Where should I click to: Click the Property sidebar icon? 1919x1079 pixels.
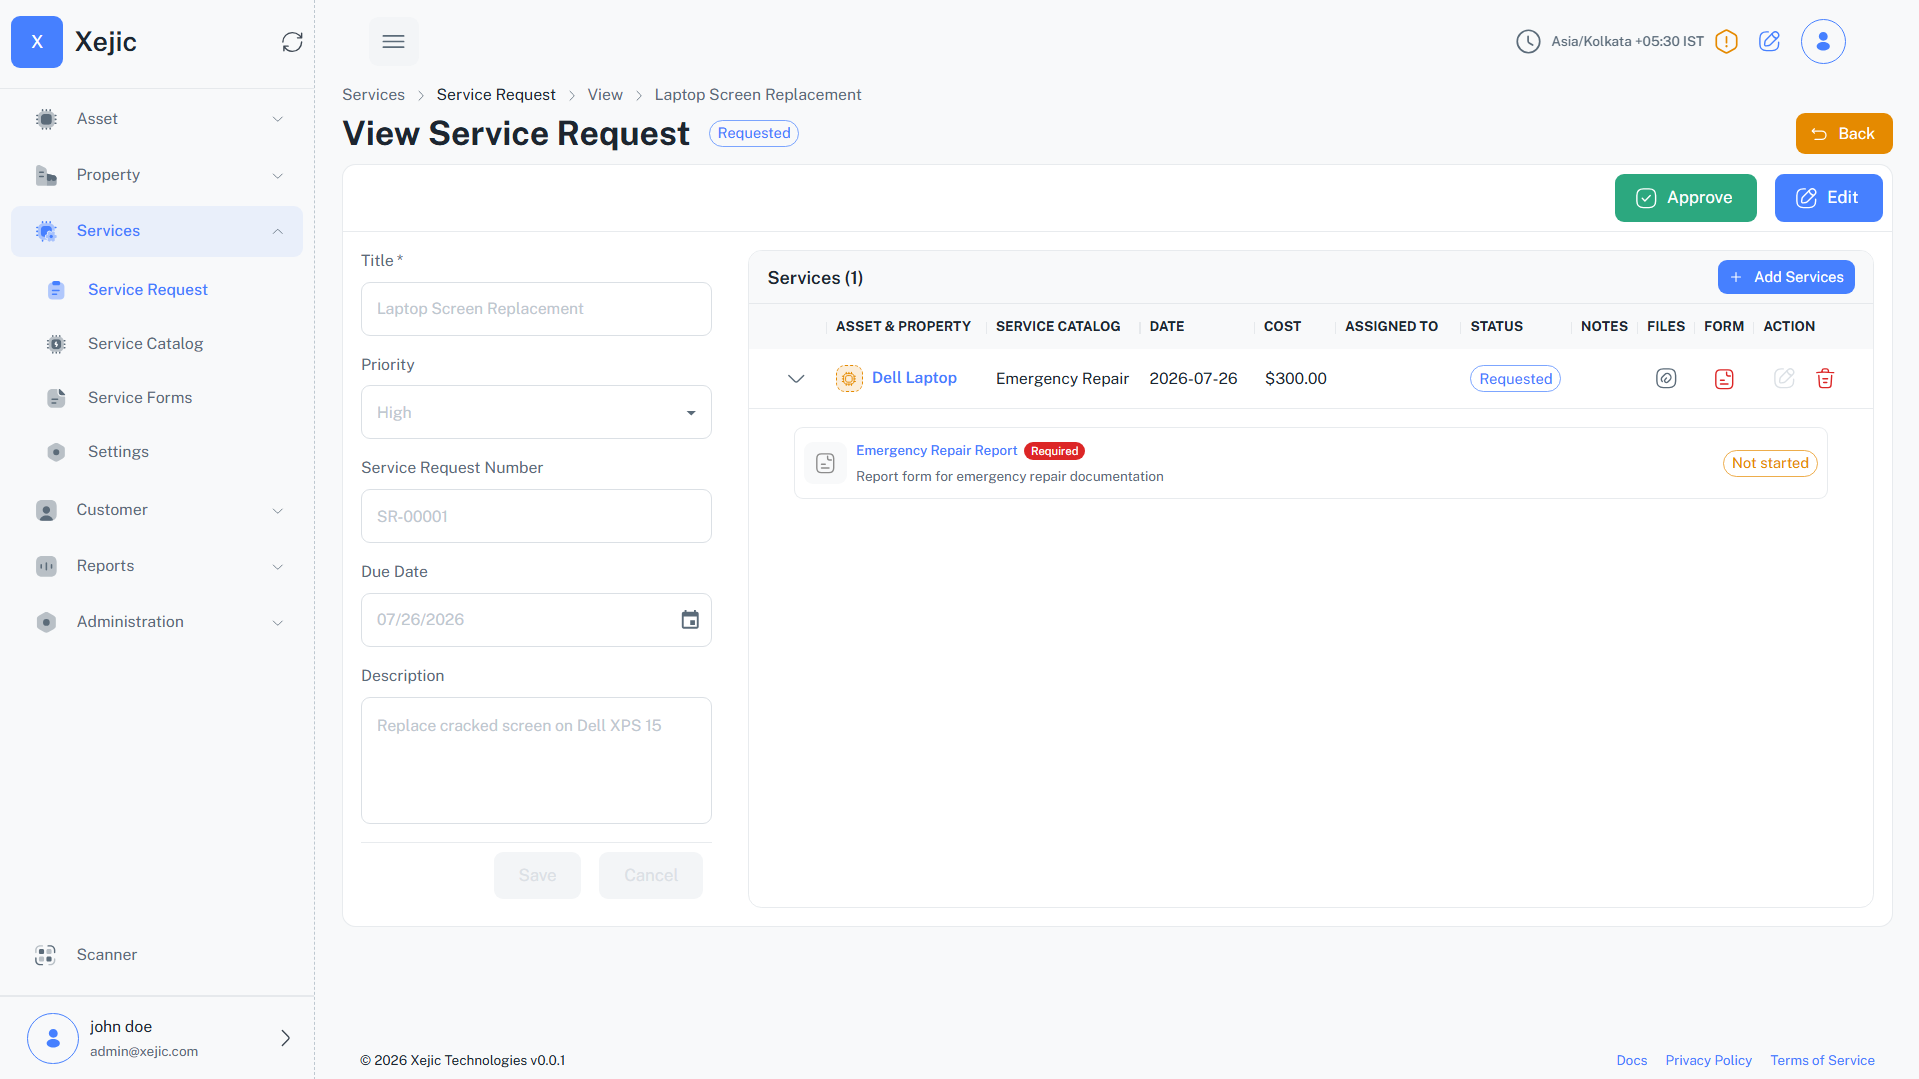click(46, 175)
